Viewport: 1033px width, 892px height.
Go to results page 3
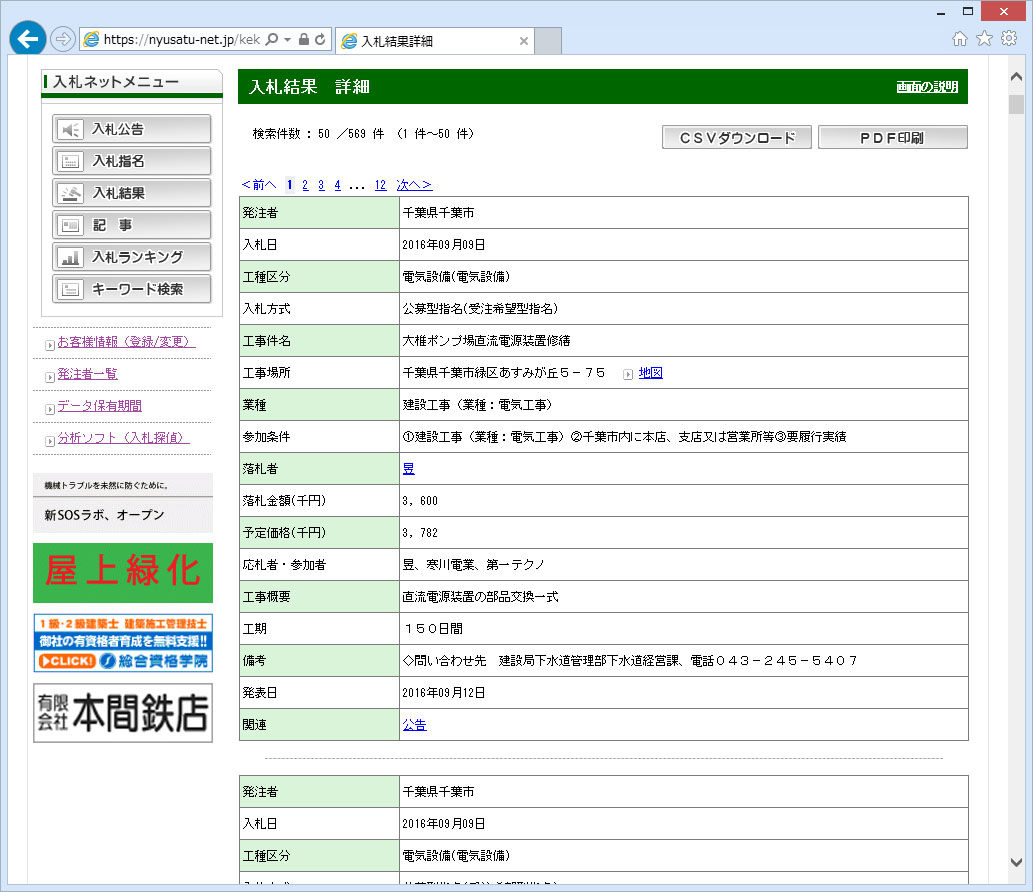pos(321,185)
